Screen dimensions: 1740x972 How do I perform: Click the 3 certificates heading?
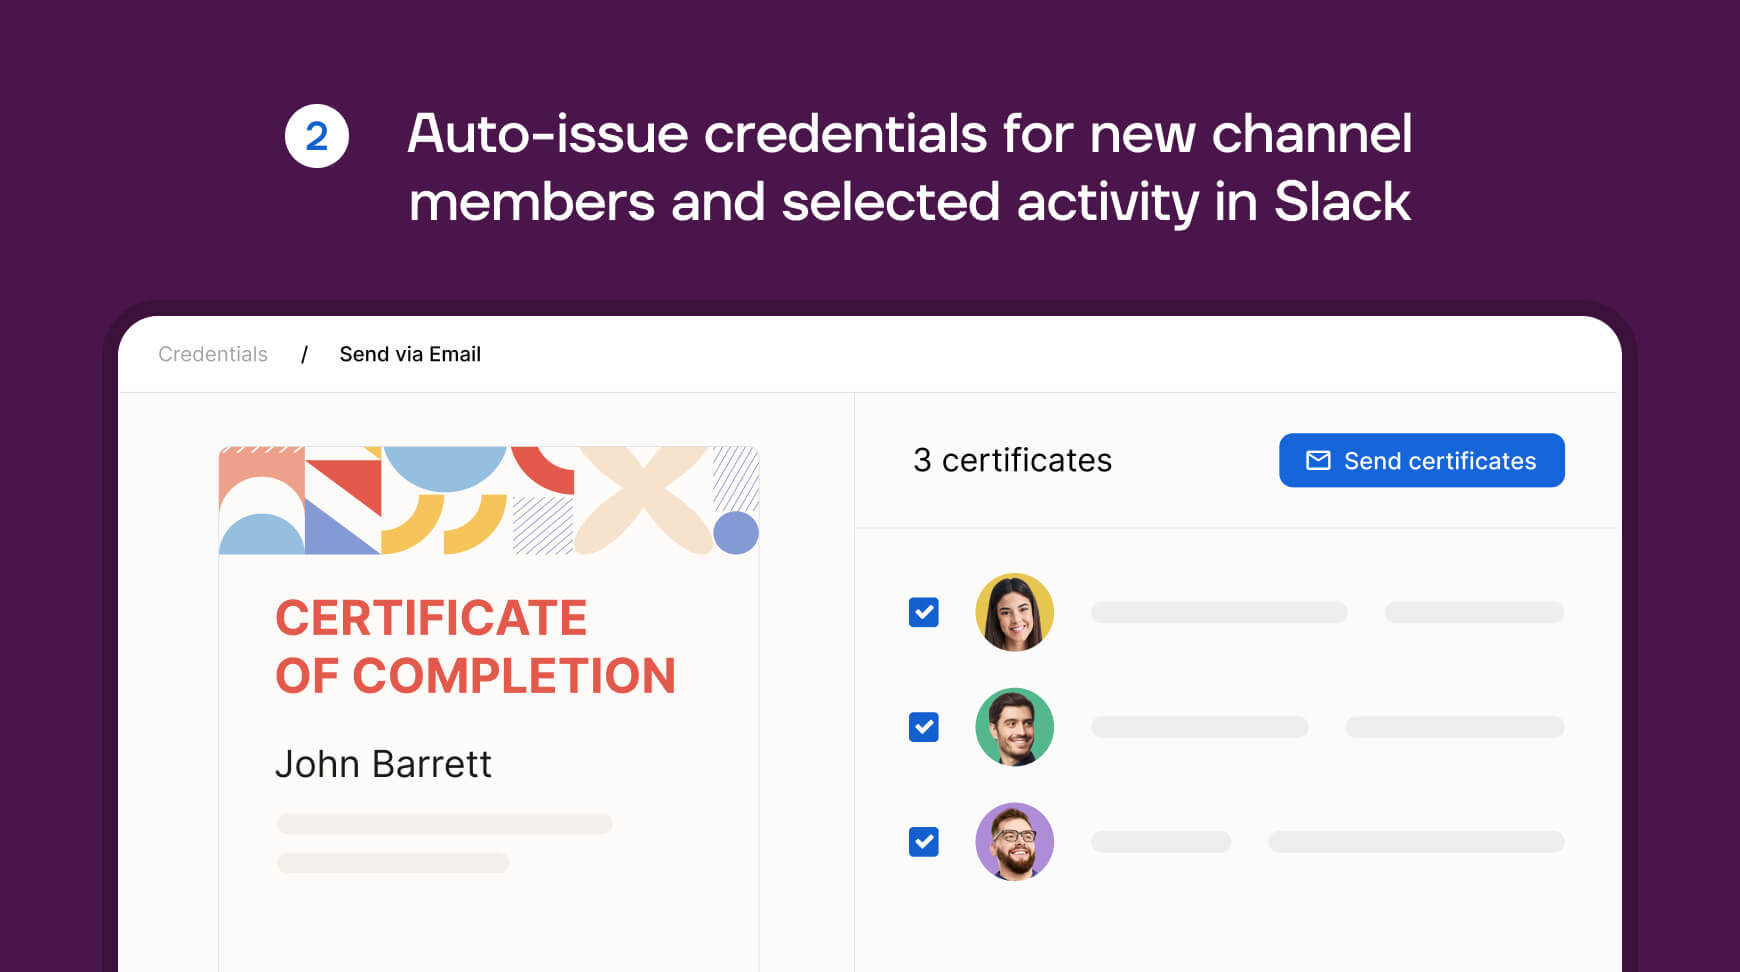(1012, 460)
